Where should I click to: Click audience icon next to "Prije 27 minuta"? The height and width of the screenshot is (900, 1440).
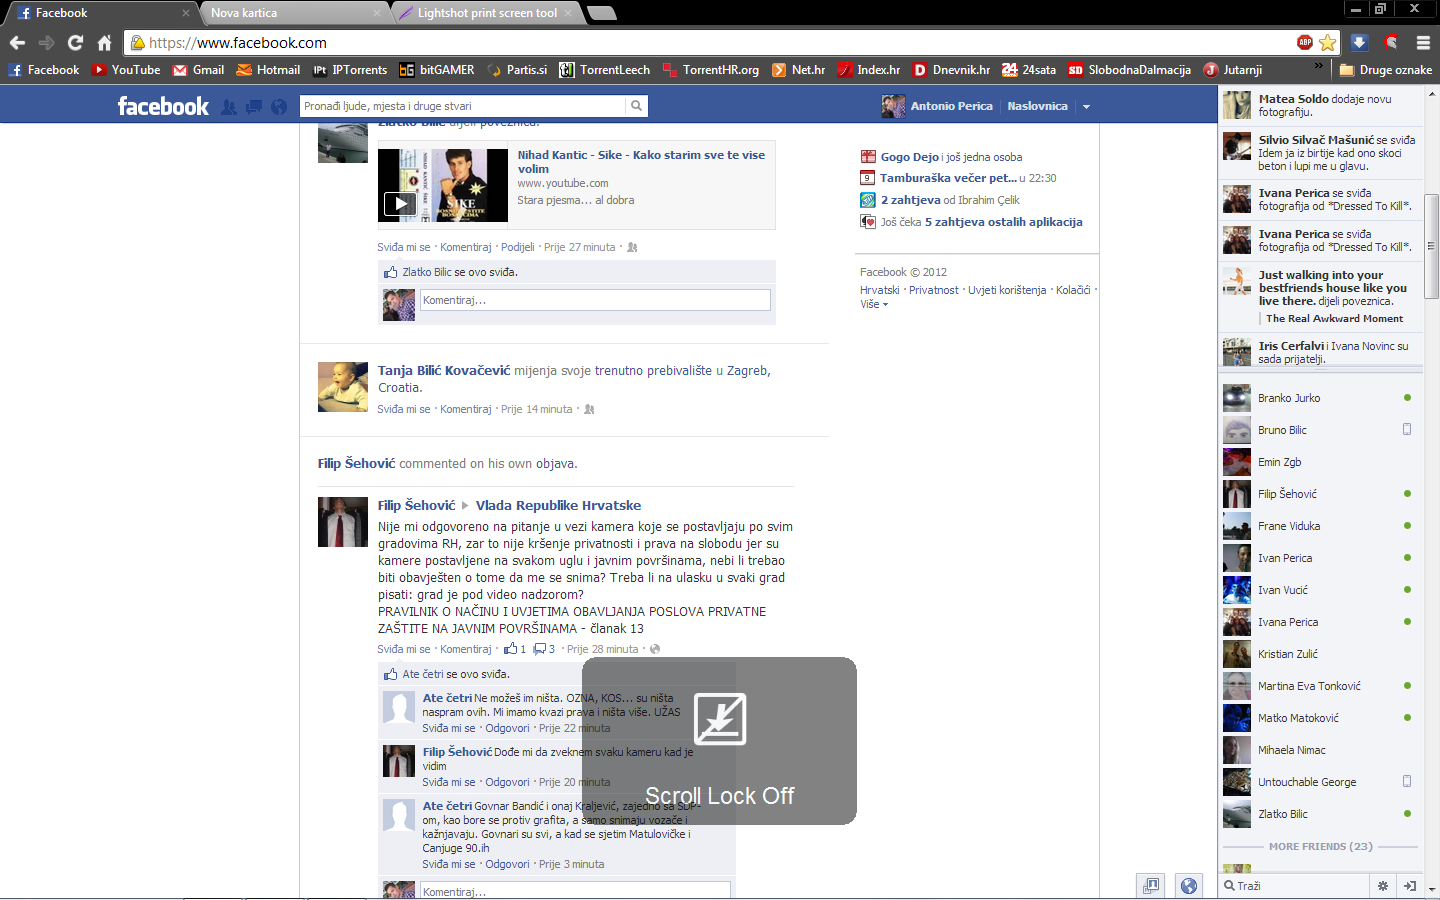pyautogui.click(x=632, y=247)
